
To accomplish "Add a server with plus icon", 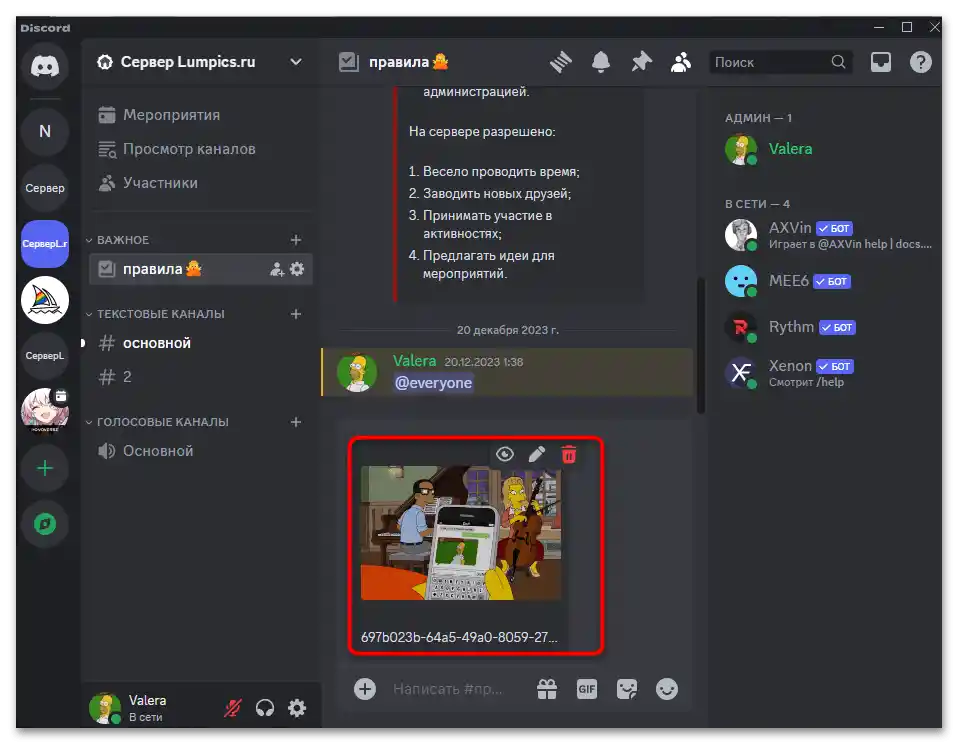I will [45, 469].
